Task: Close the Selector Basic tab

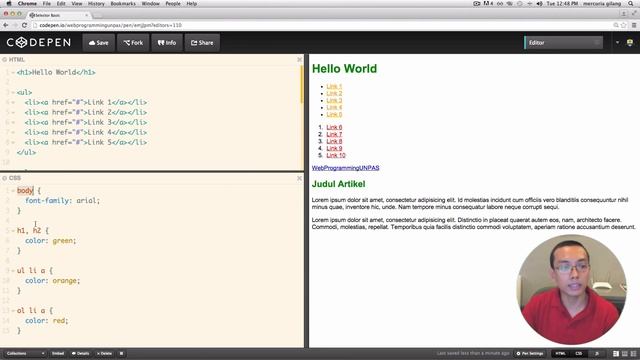Action: pyautogui.click(x=87, y=15)
